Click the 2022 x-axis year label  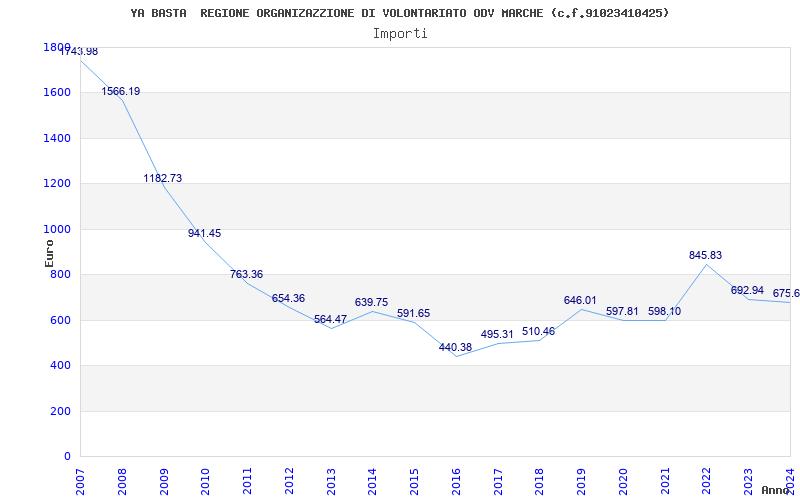[x=707, y=481]
